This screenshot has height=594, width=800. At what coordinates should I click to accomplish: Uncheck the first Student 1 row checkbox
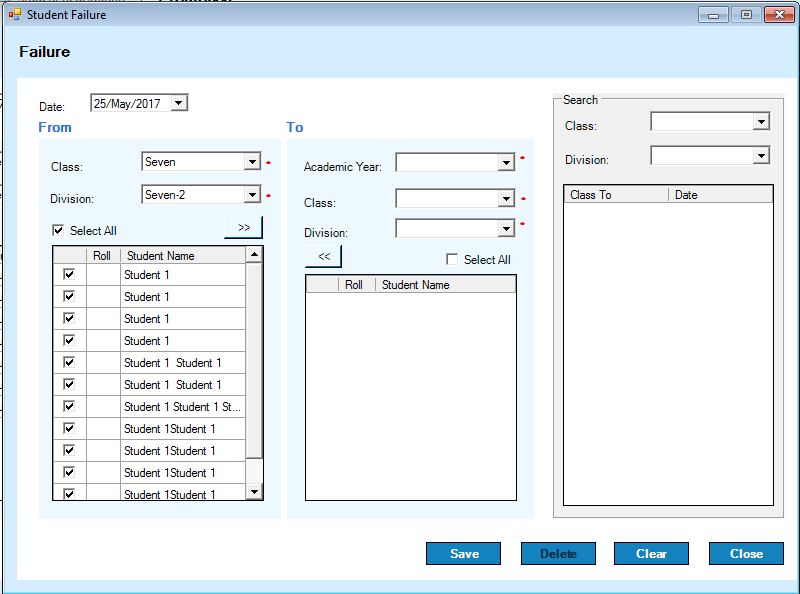[x=69, y=274]
